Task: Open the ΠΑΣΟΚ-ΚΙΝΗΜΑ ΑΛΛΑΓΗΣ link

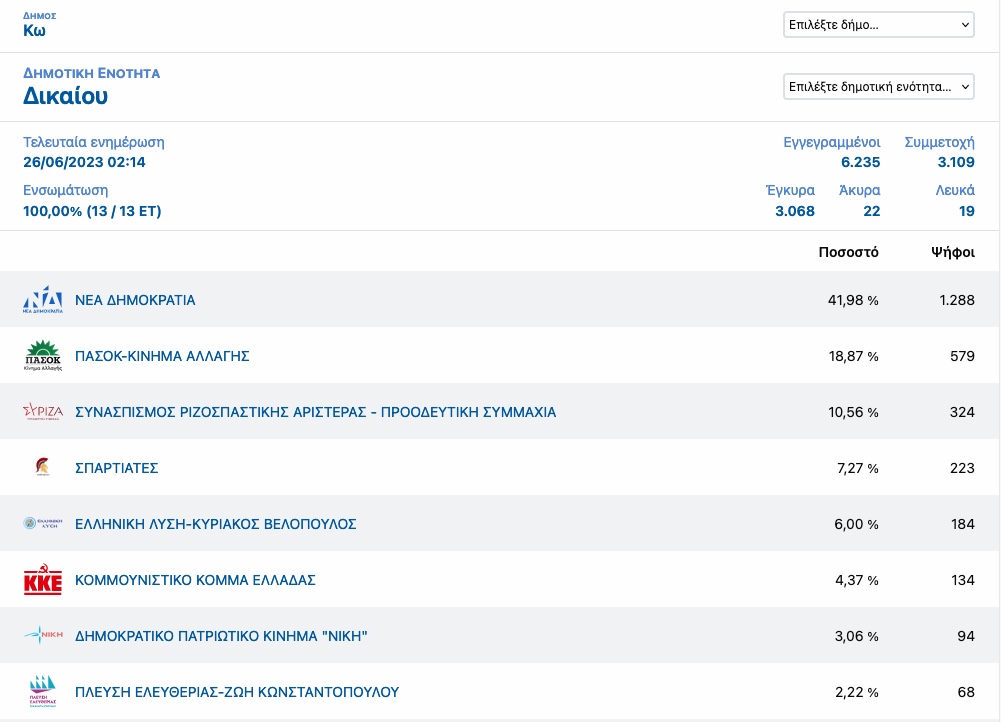Action: point(162,356)
